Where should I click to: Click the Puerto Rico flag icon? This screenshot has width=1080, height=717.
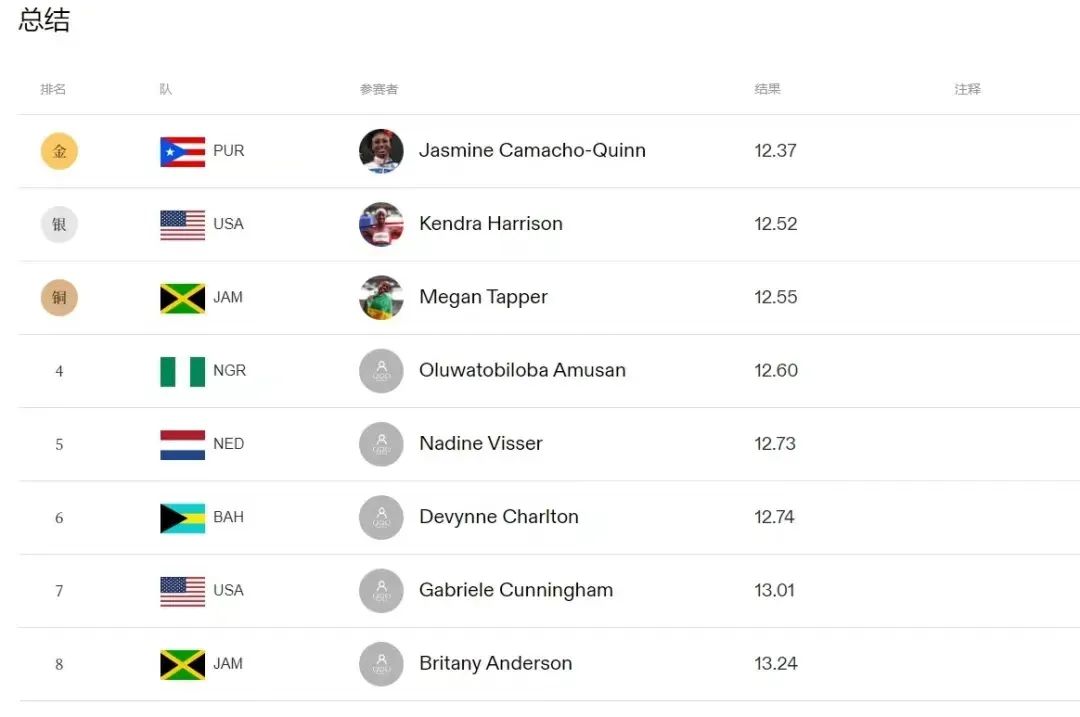pyautogui.click(x=182, y=151)
